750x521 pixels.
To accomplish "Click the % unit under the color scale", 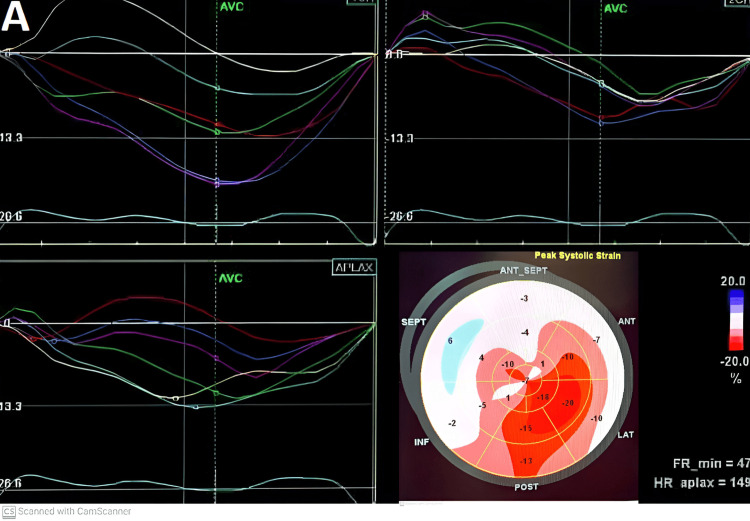I will pyautogui.click(x=736, y=378).
